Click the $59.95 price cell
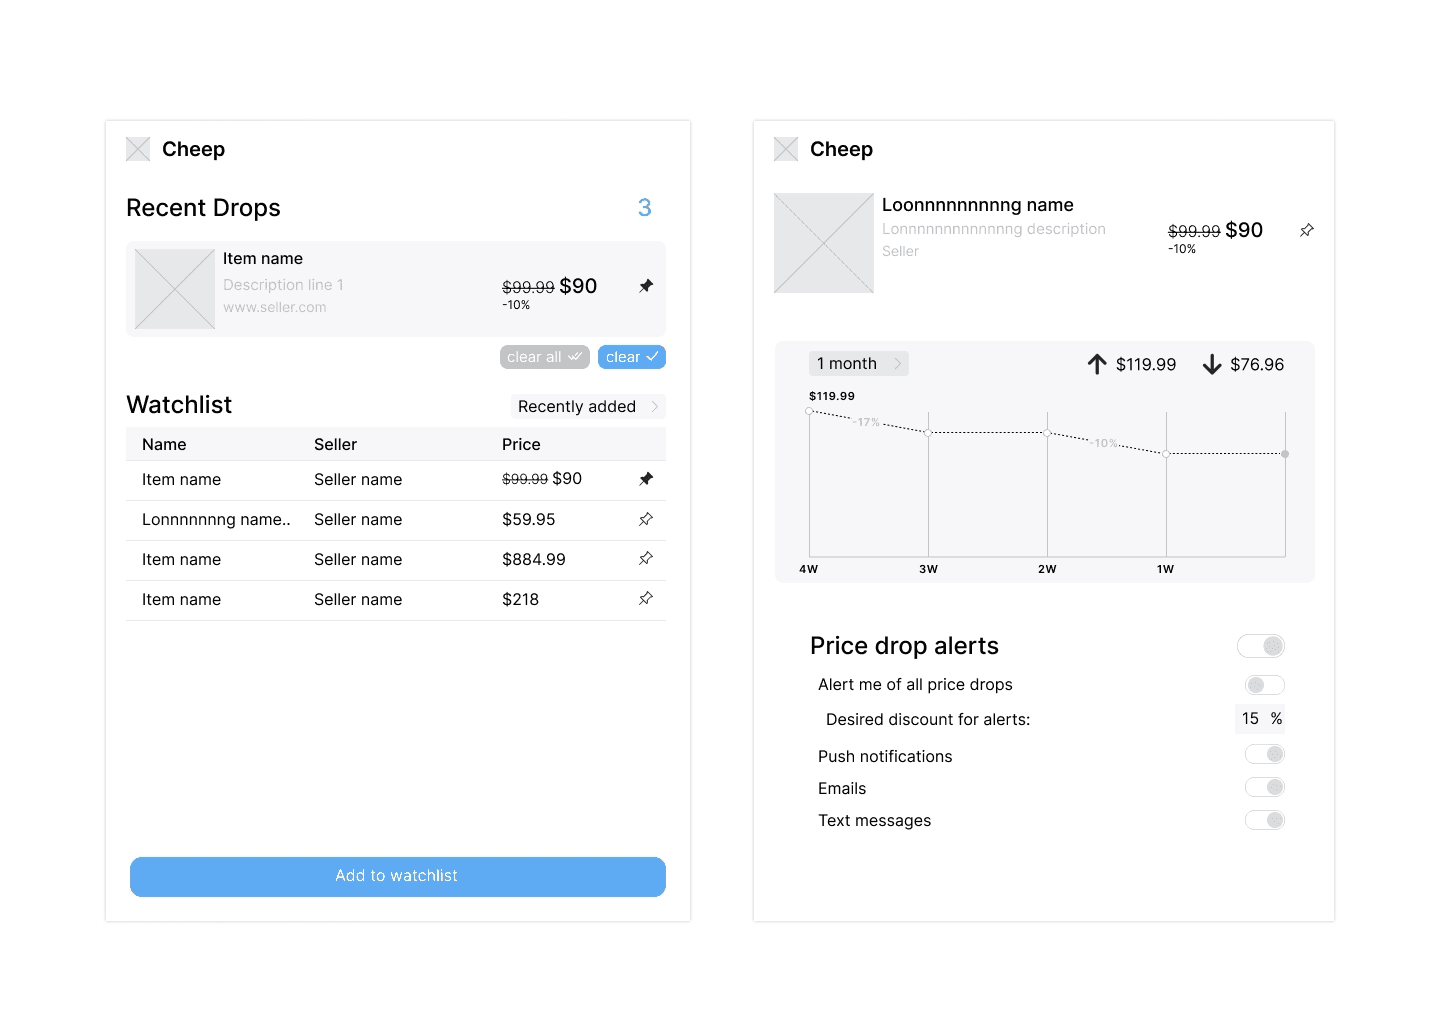Viewport: 1440px width, 1024px height. pyautogui.click(x=529, y=520)
